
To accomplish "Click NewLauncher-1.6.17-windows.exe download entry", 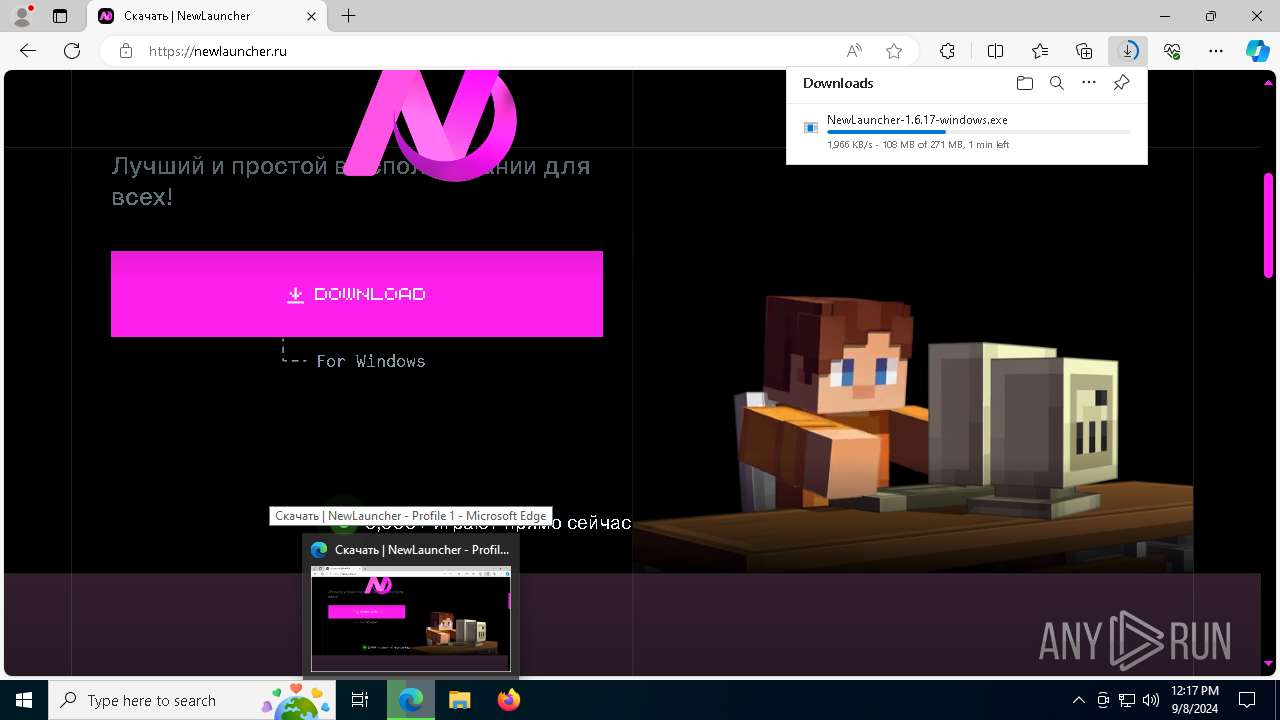I will coord(967,132).
